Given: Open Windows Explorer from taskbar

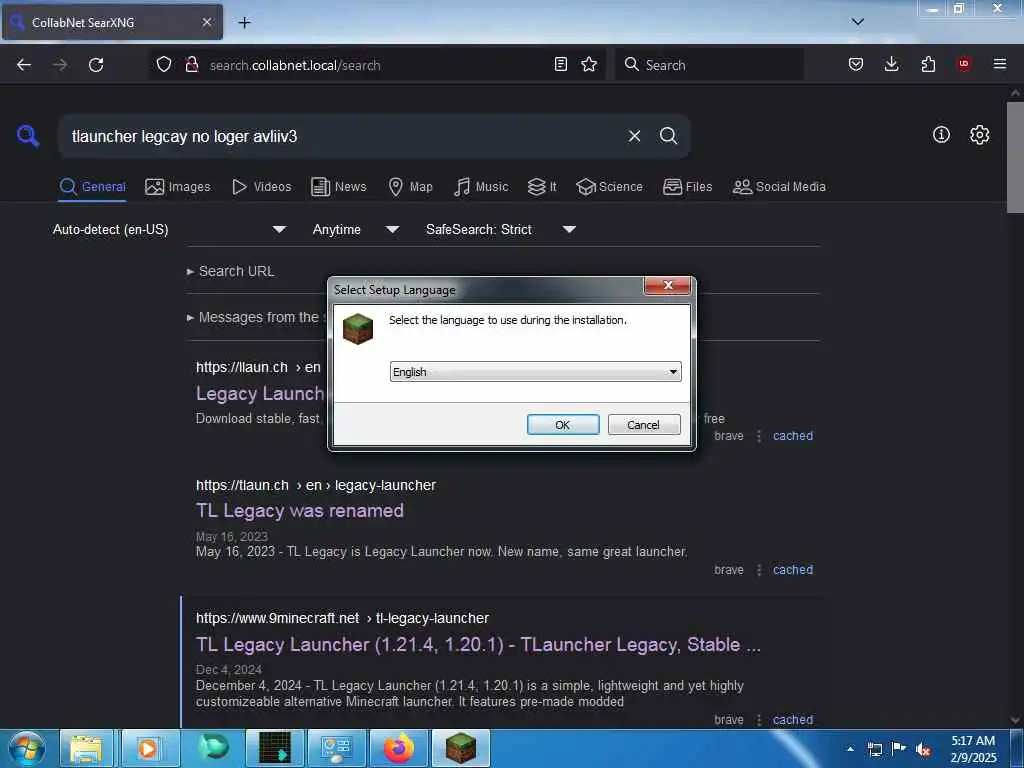Looking at the screenshot, I should pos(86,749).
